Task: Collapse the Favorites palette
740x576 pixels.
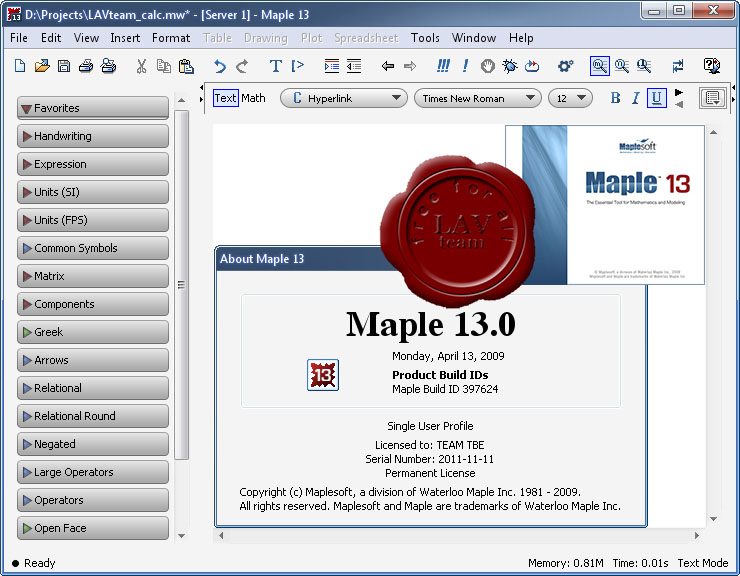Action: pyautogui.click(x=92, y=108)
